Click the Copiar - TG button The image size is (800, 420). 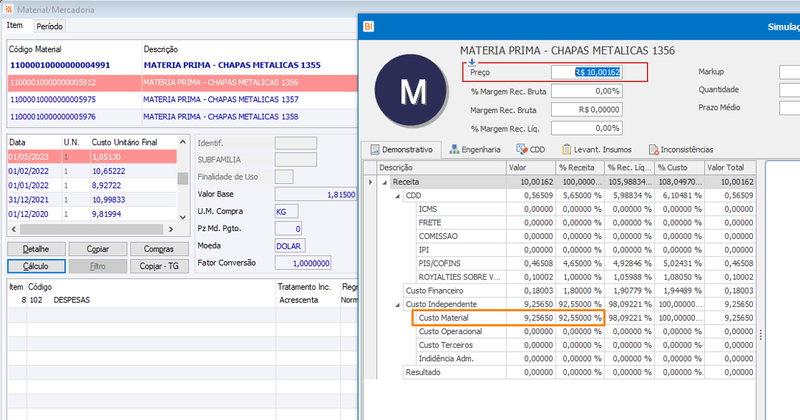[159, 266]
